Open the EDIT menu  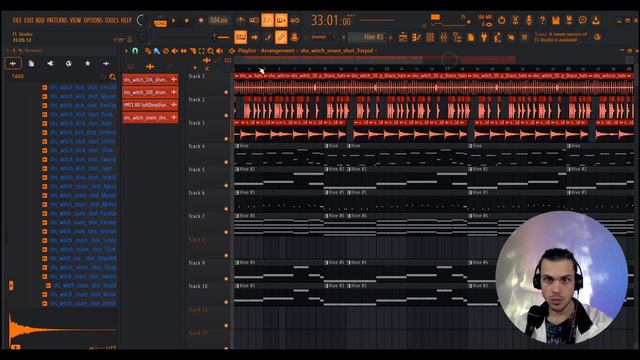click(x=29, y=20)
